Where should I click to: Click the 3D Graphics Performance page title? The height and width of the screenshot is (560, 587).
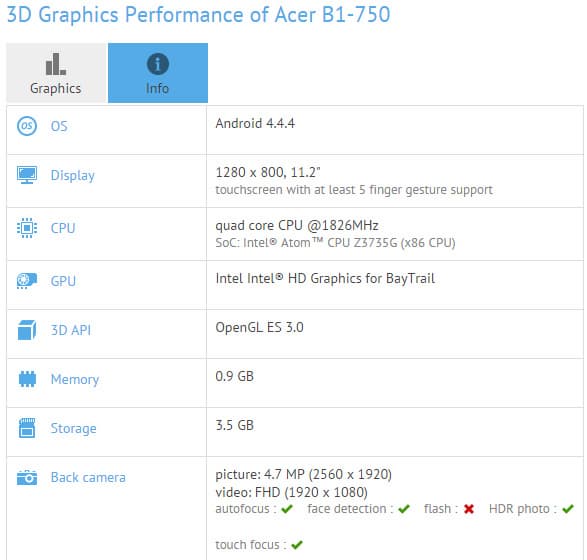[x=198, y=15]
